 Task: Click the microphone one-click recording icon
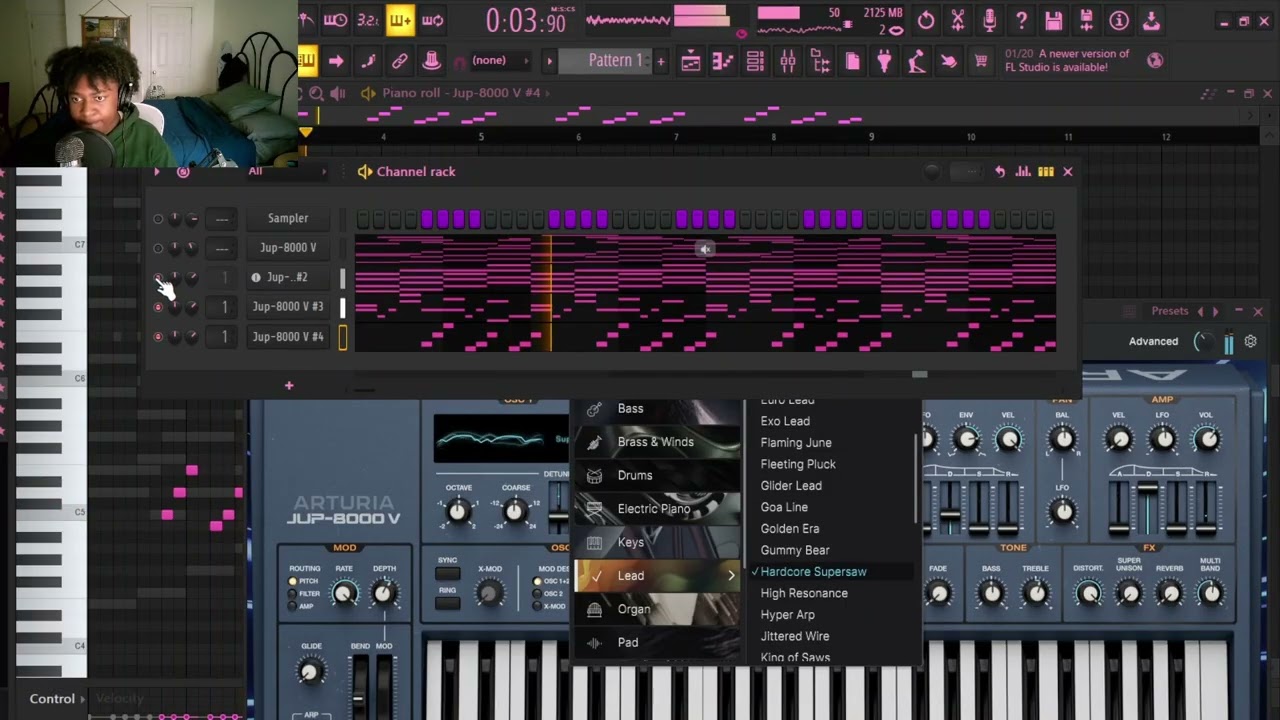(990, 20)
